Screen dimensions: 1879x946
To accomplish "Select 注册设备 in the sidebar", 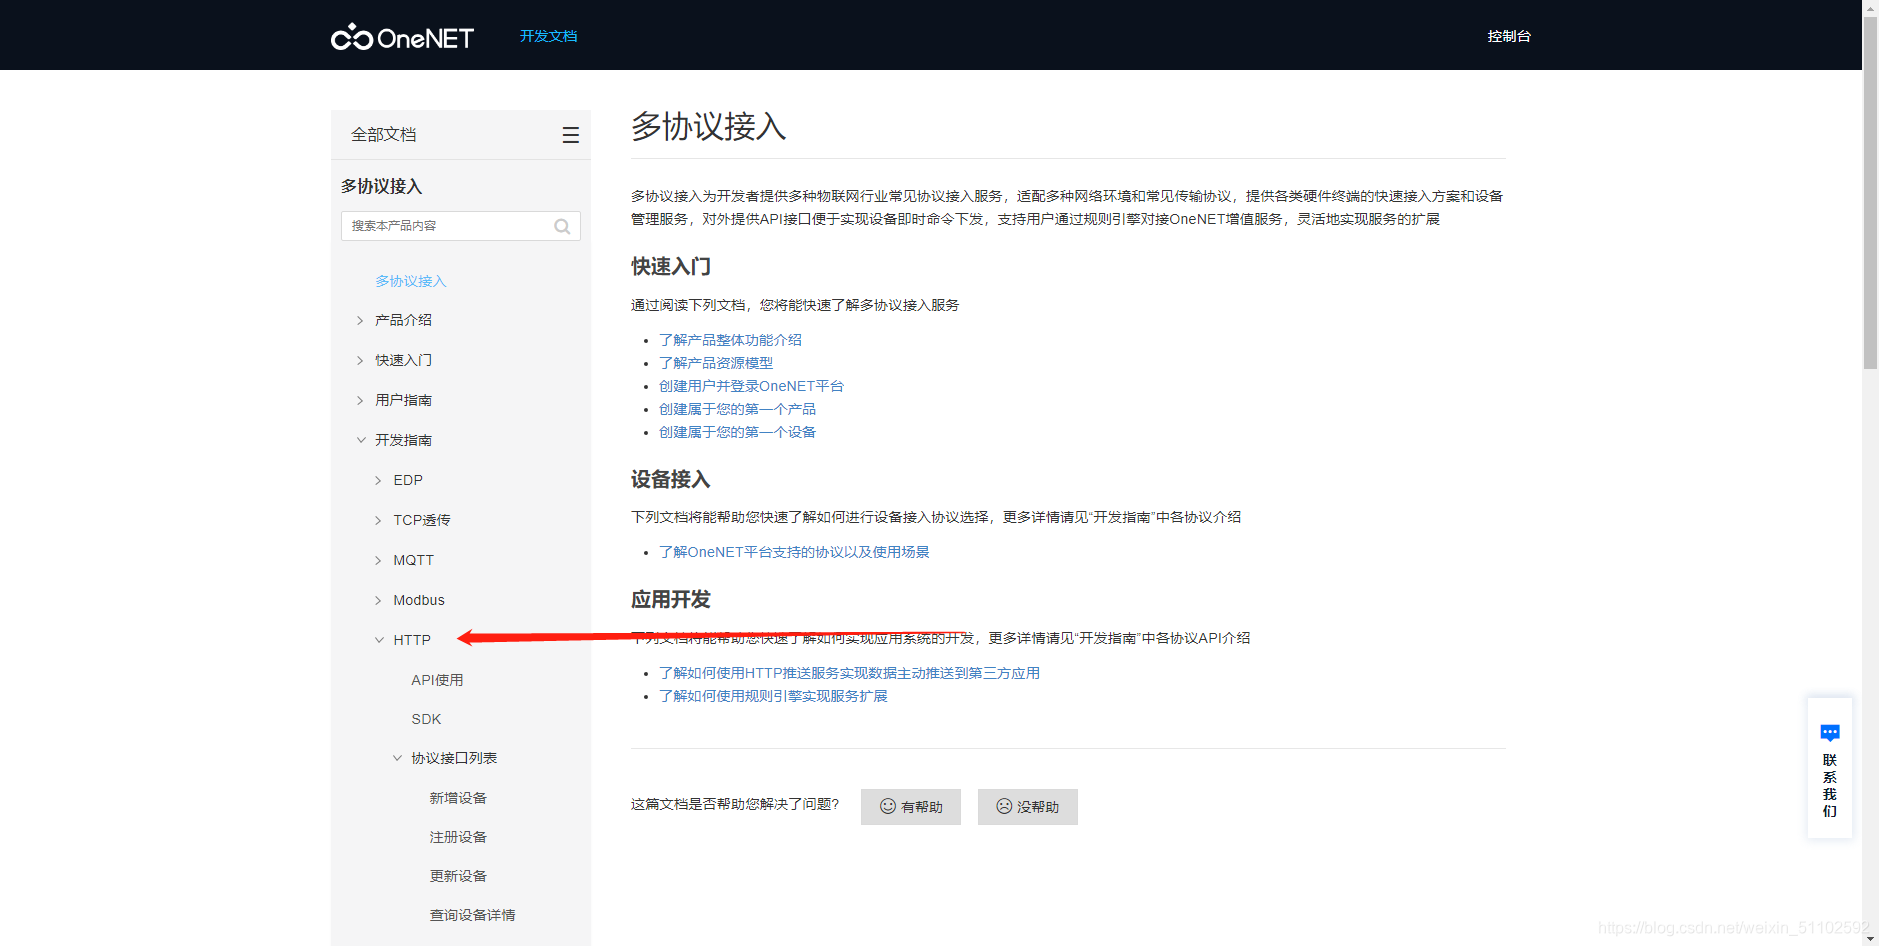I will pos(458,837).
